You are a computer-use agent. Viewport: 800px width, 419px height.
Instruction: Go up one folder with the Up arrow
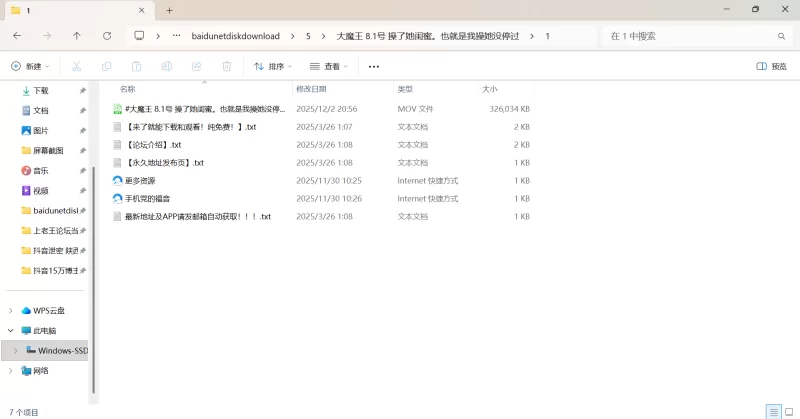tap(77, 36)
